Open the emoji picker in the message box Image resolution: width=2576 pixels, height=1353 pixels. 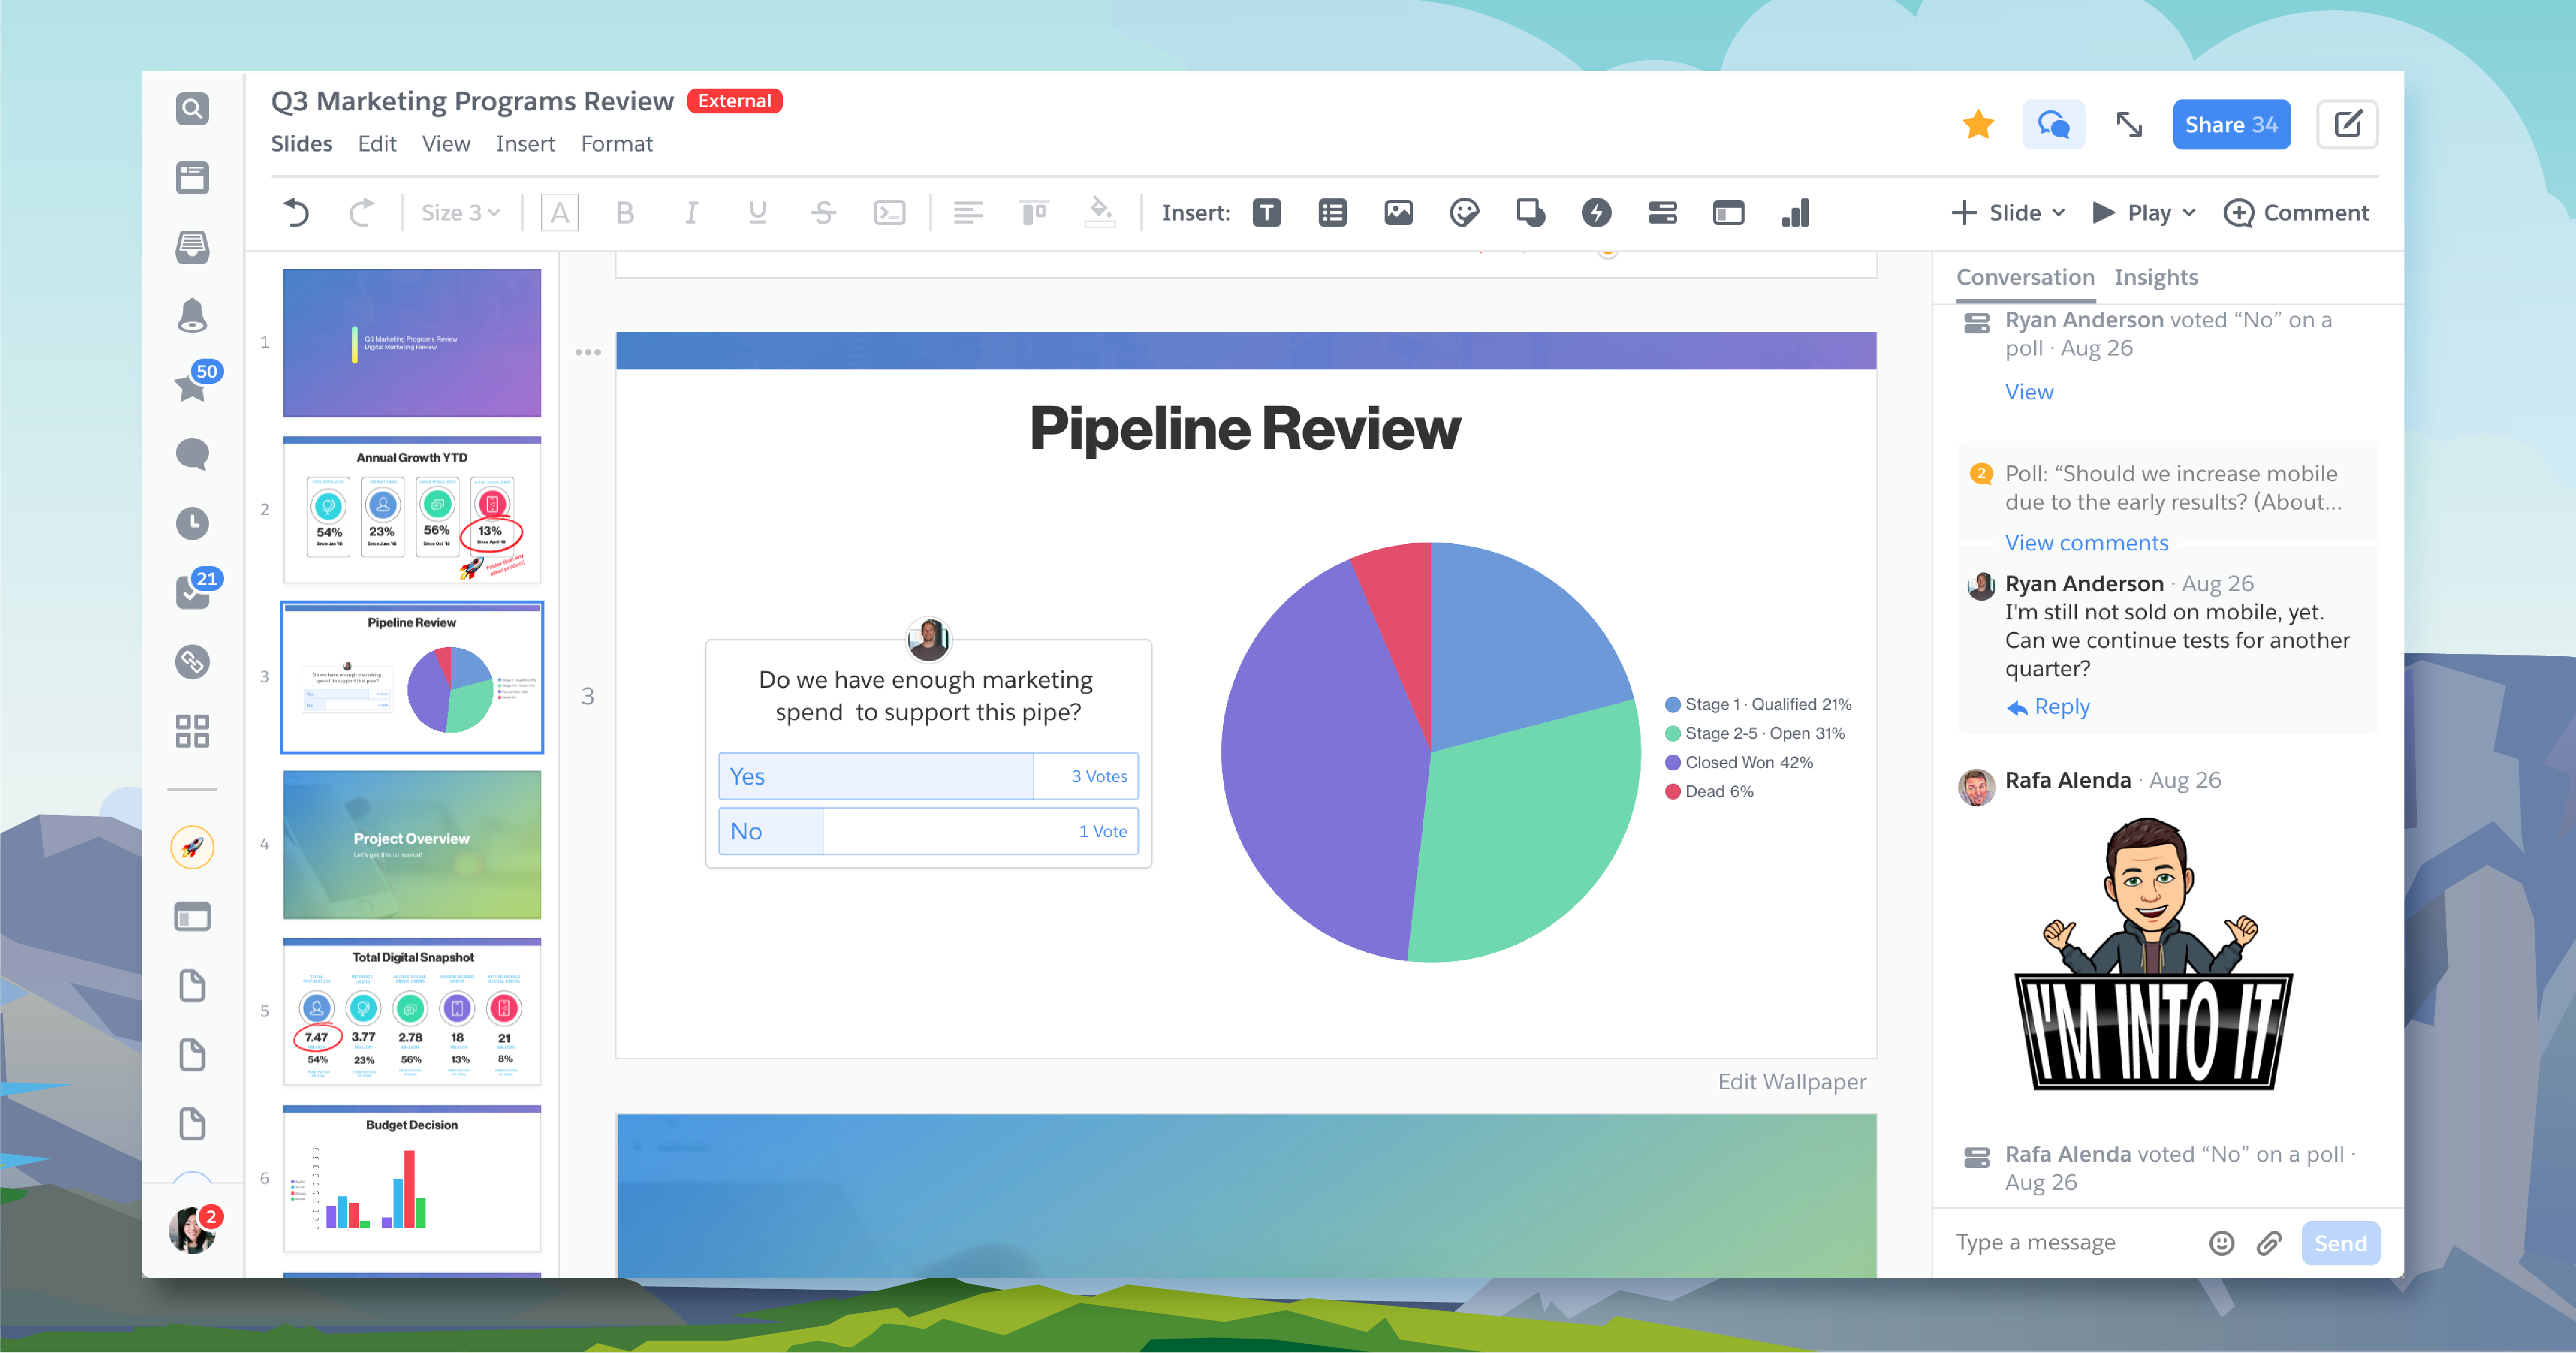(2221, 1243)
